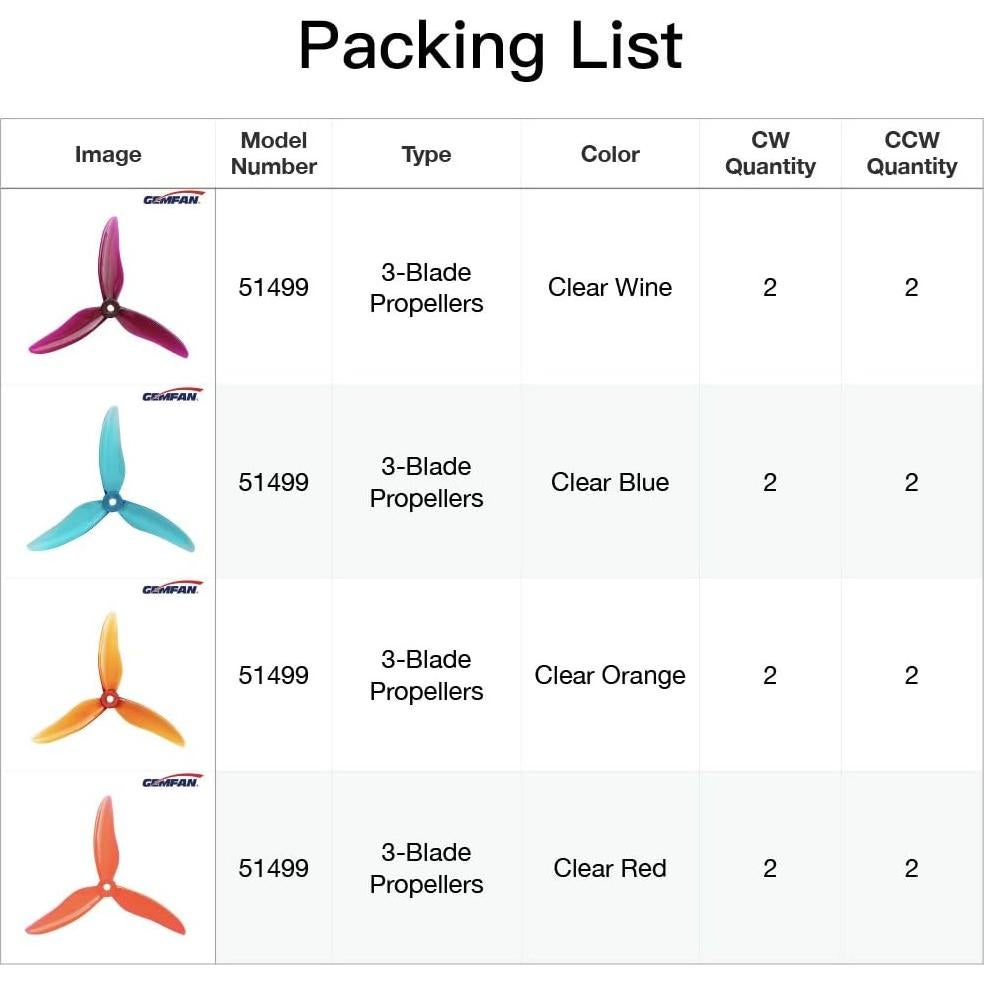Screen dimensions: 984x984
Task: Click the Type column header
Action: pos(426,155)
